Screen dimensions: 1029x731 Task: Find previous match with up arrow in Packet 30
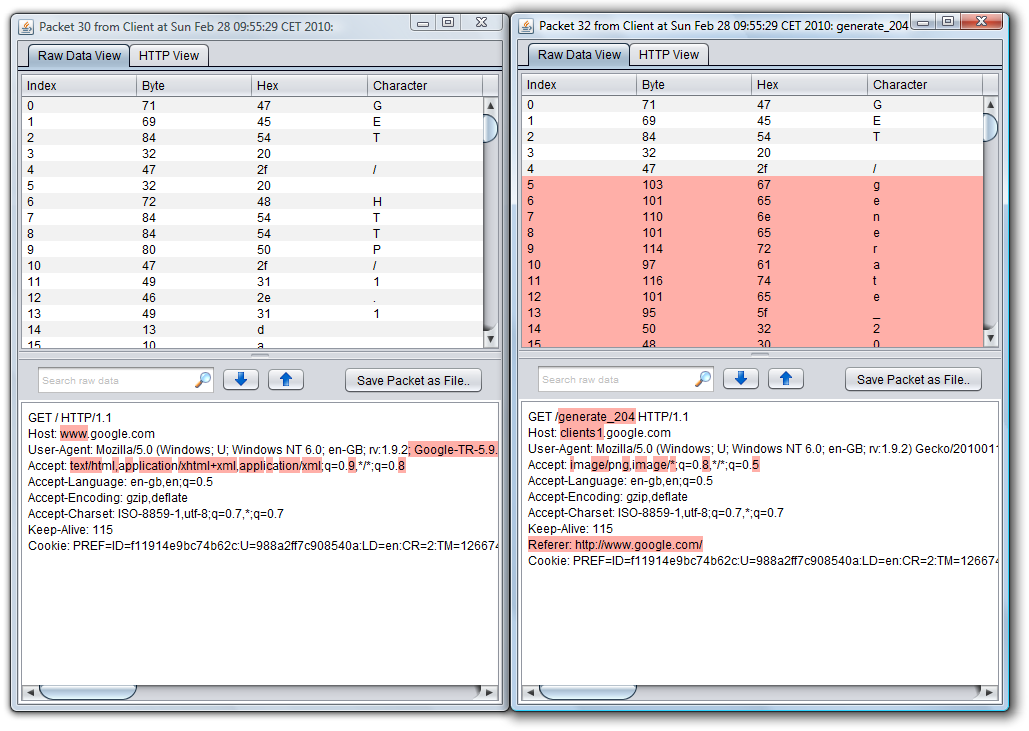pos(285,380)
